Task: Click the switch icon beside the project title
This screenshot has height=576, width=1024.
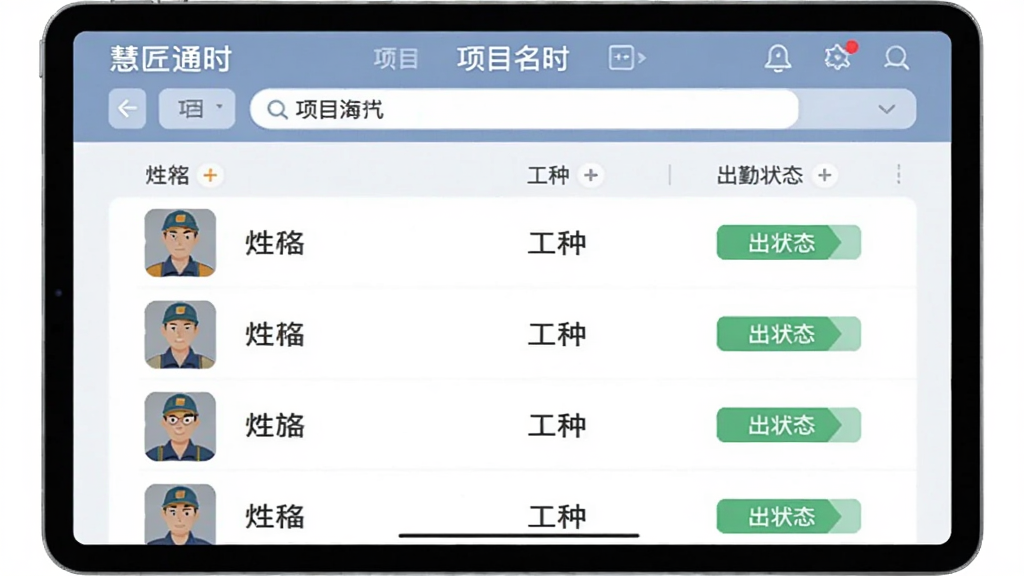Action: [627, 58]
